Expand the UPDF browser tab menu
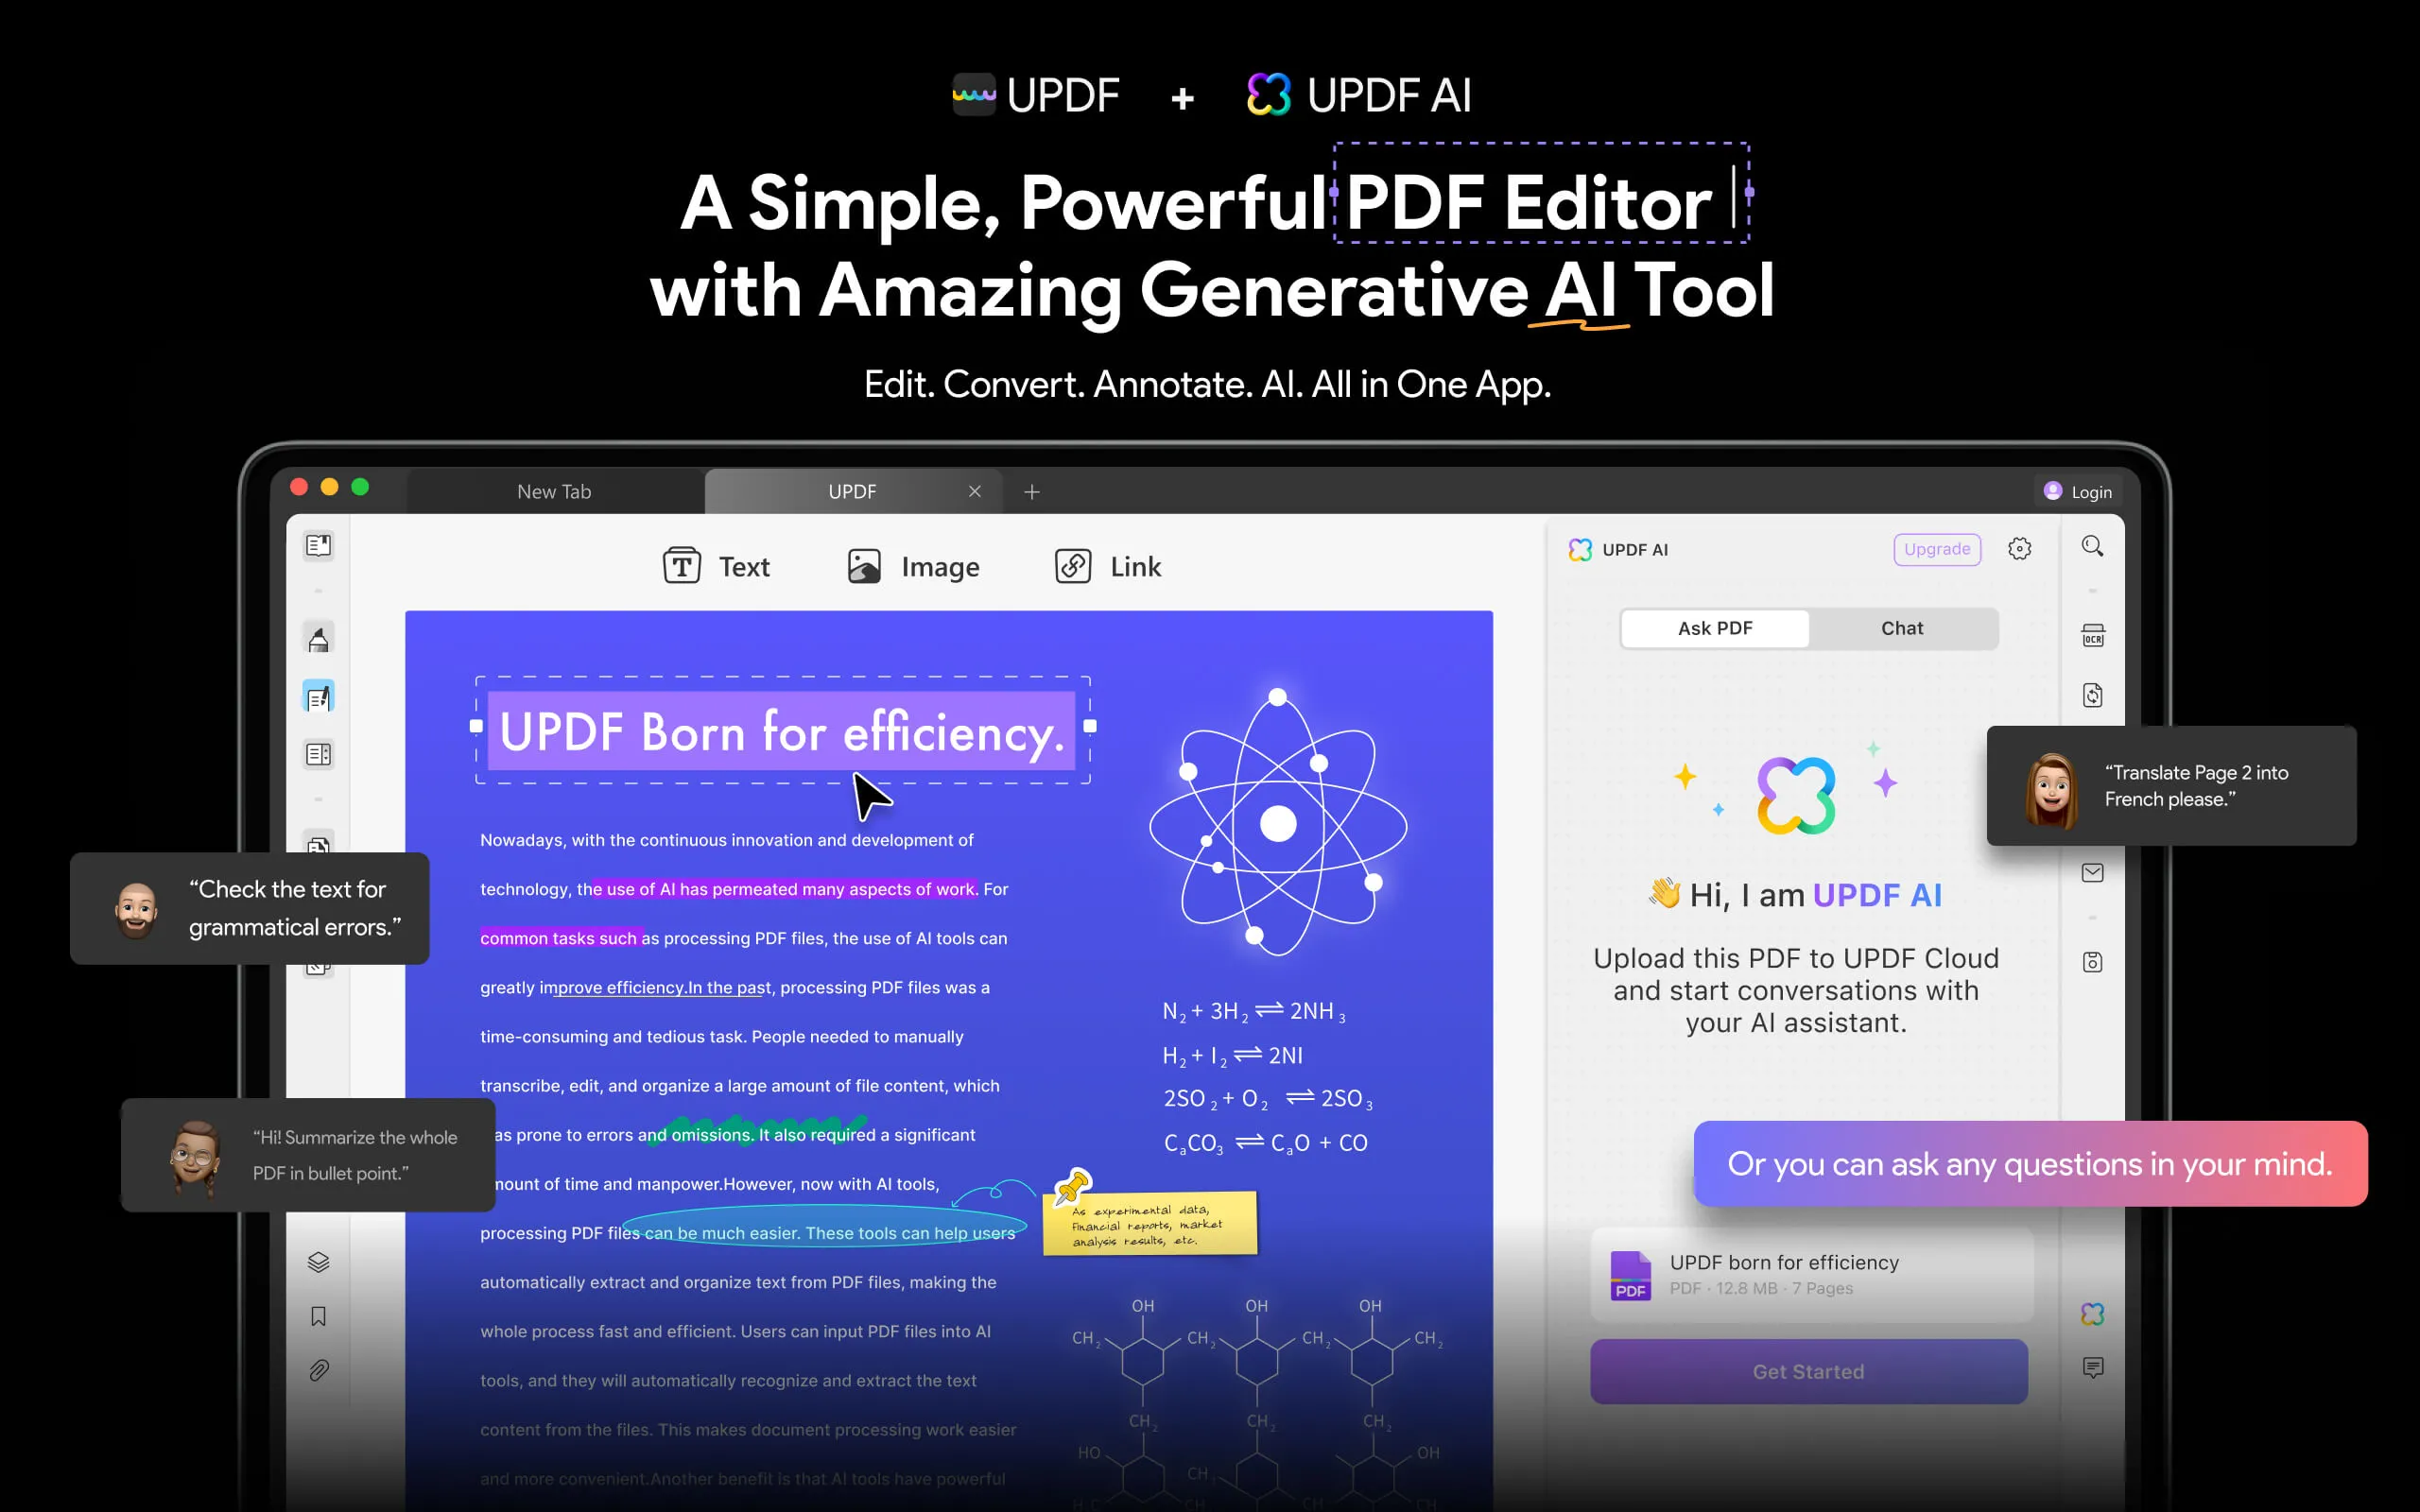Image resolution: width=2420 pixels, height=1512 pixels. click(x=854, y=490)
